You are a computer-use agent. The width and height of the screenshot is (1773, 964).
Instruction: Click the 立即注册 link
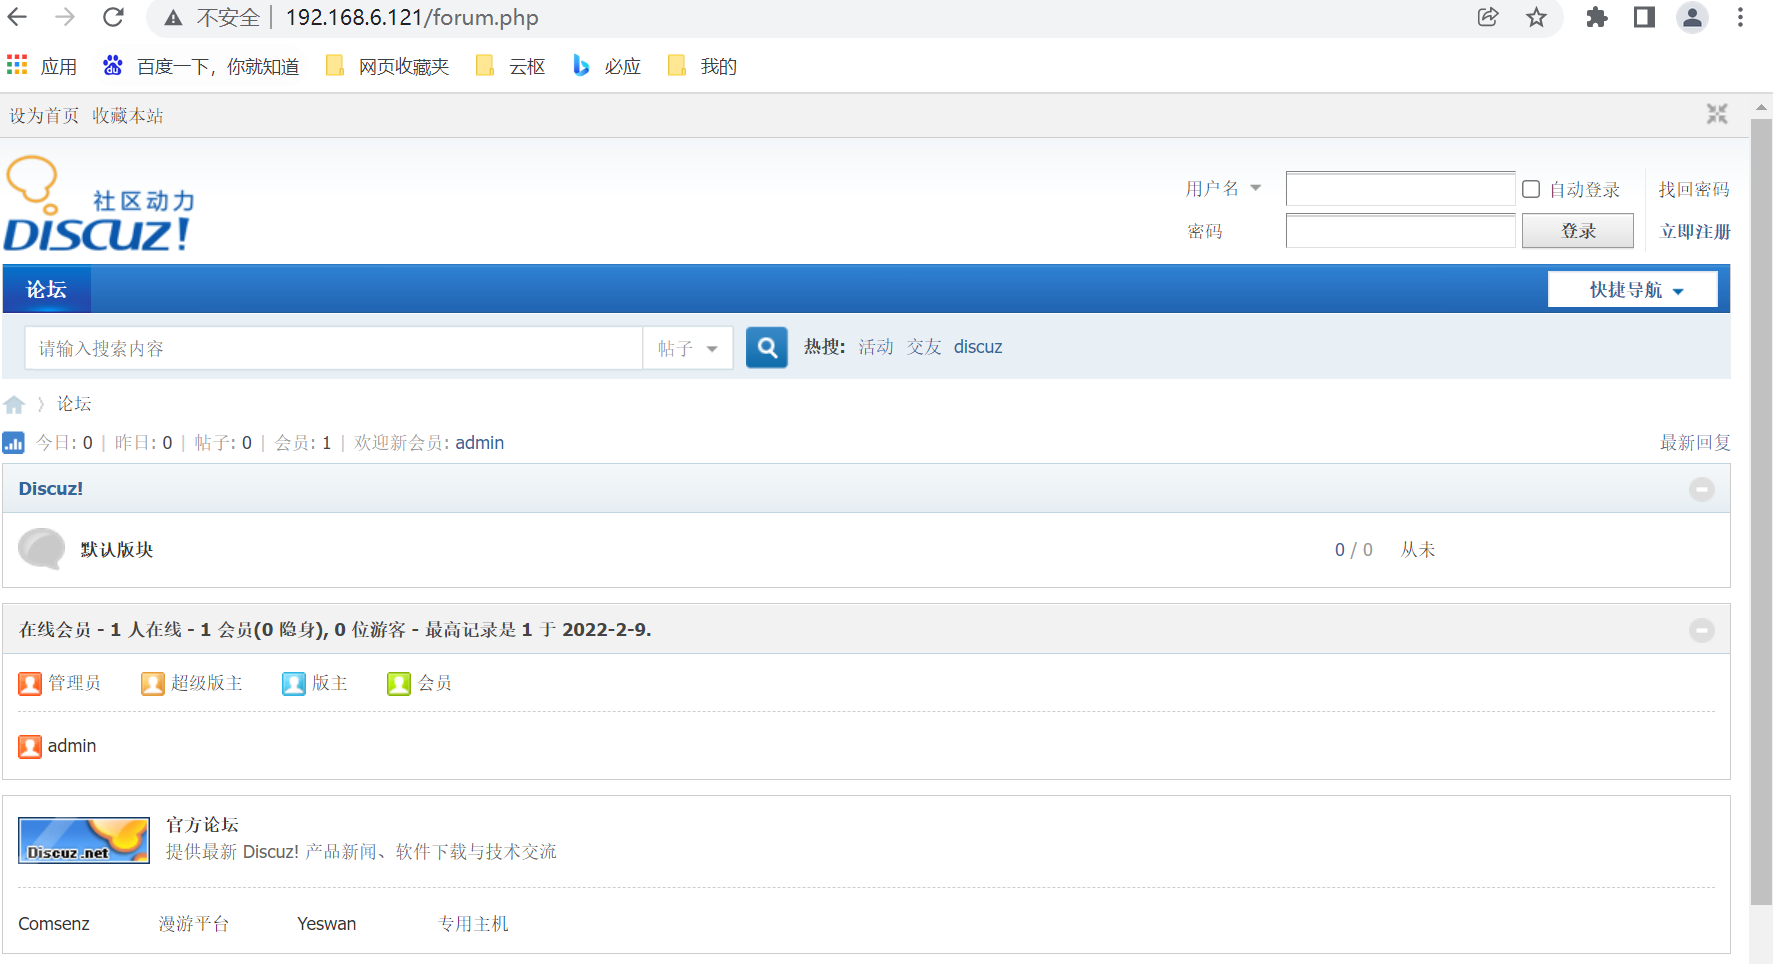tap(1695, 231)
